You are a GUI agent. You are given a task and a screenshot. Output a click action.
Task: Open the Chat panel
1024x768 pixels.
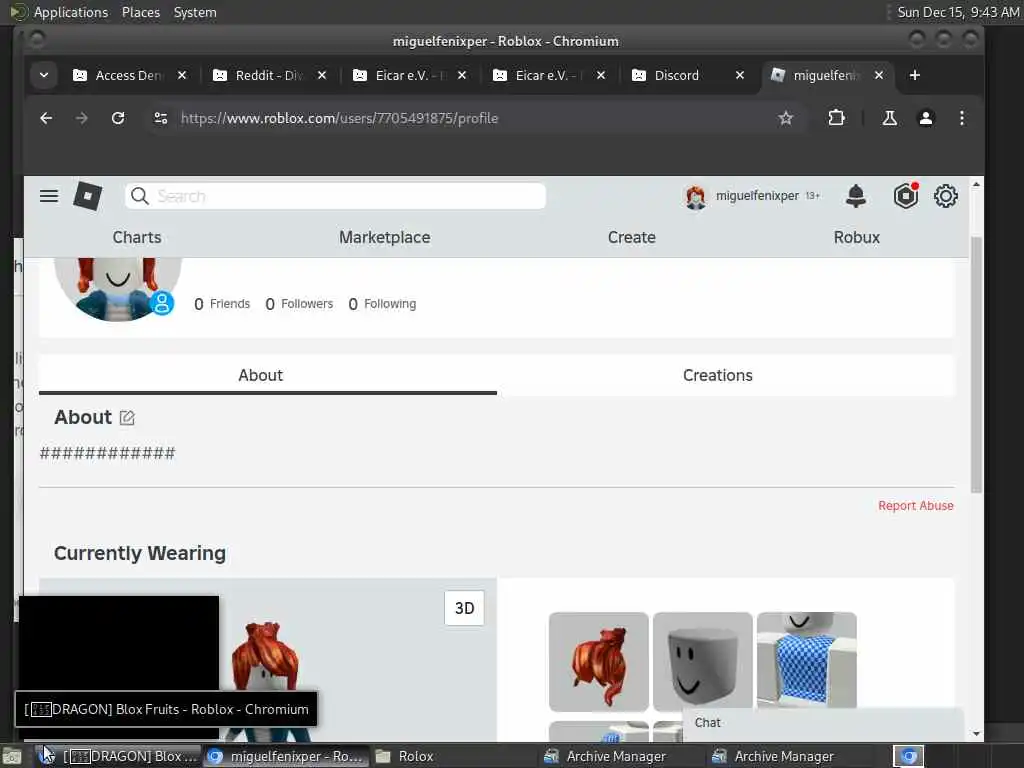click(823, 723)
